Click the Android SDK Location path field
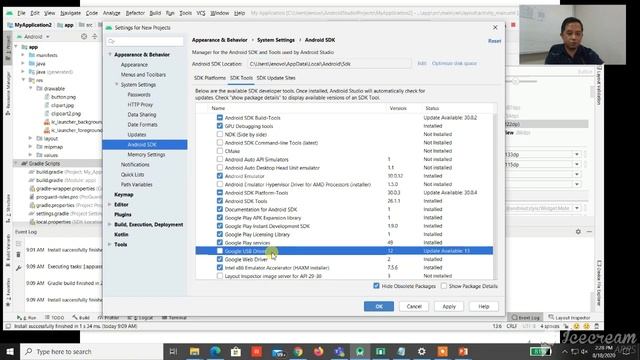640x360 pixels. (x=329, y=64)
